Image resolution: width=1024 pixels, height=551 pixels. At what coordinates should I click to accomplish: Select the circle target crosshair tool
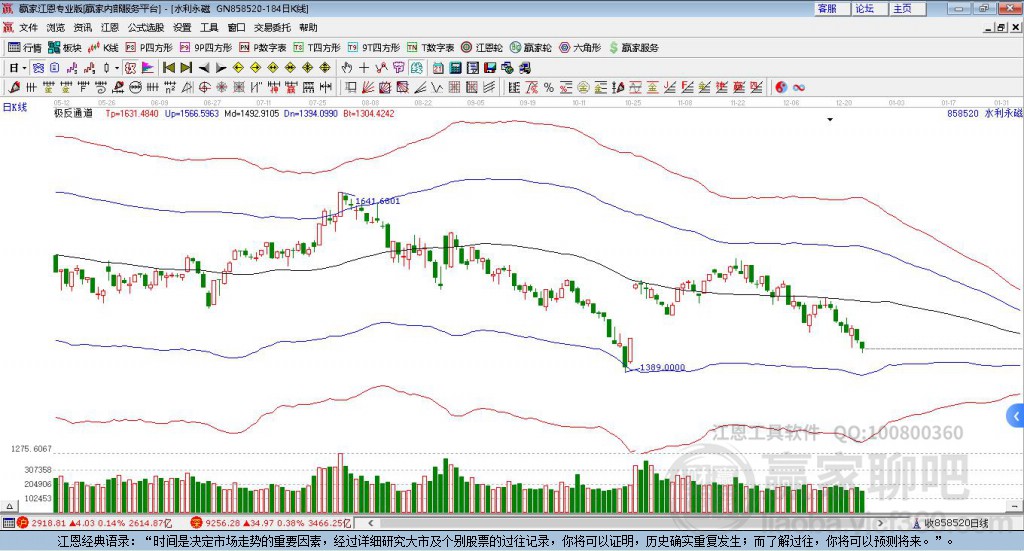click(204, 87)
